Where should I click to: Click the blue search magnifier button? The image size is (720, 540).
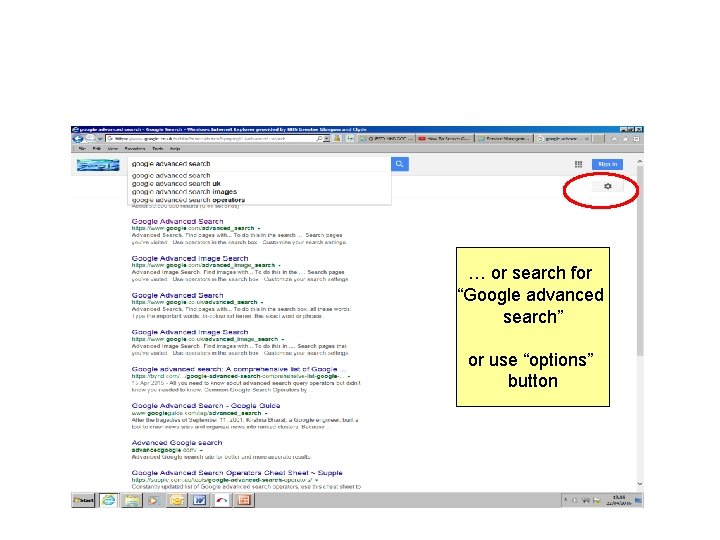399,164
